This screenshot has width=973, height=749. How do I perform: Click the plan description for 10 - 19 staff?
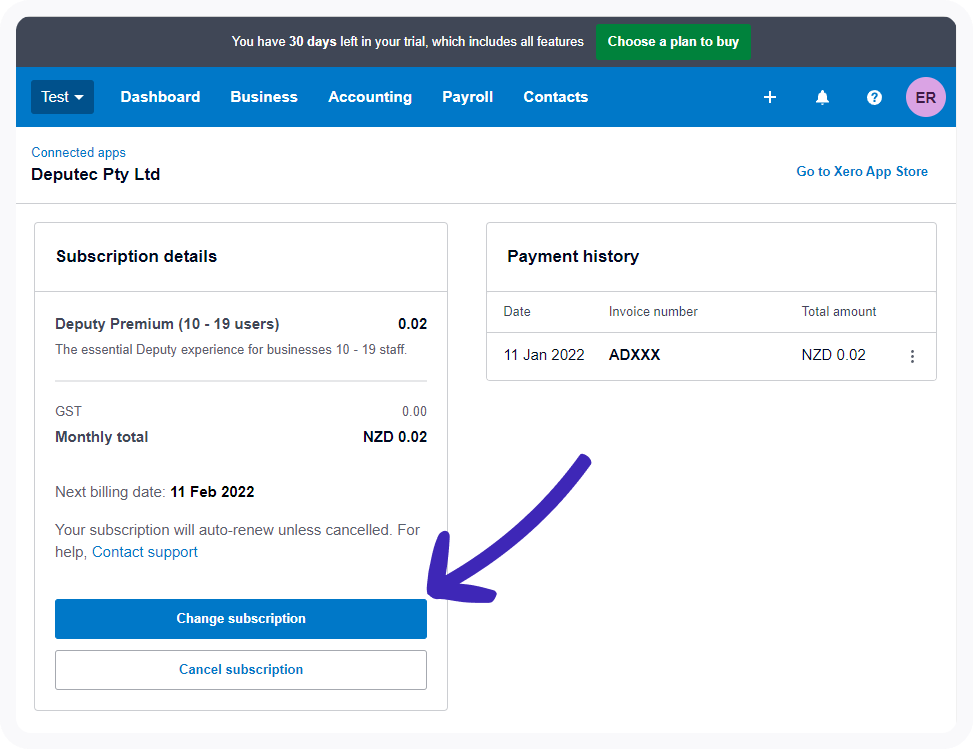pyautogui.click(x=231, y=349)
